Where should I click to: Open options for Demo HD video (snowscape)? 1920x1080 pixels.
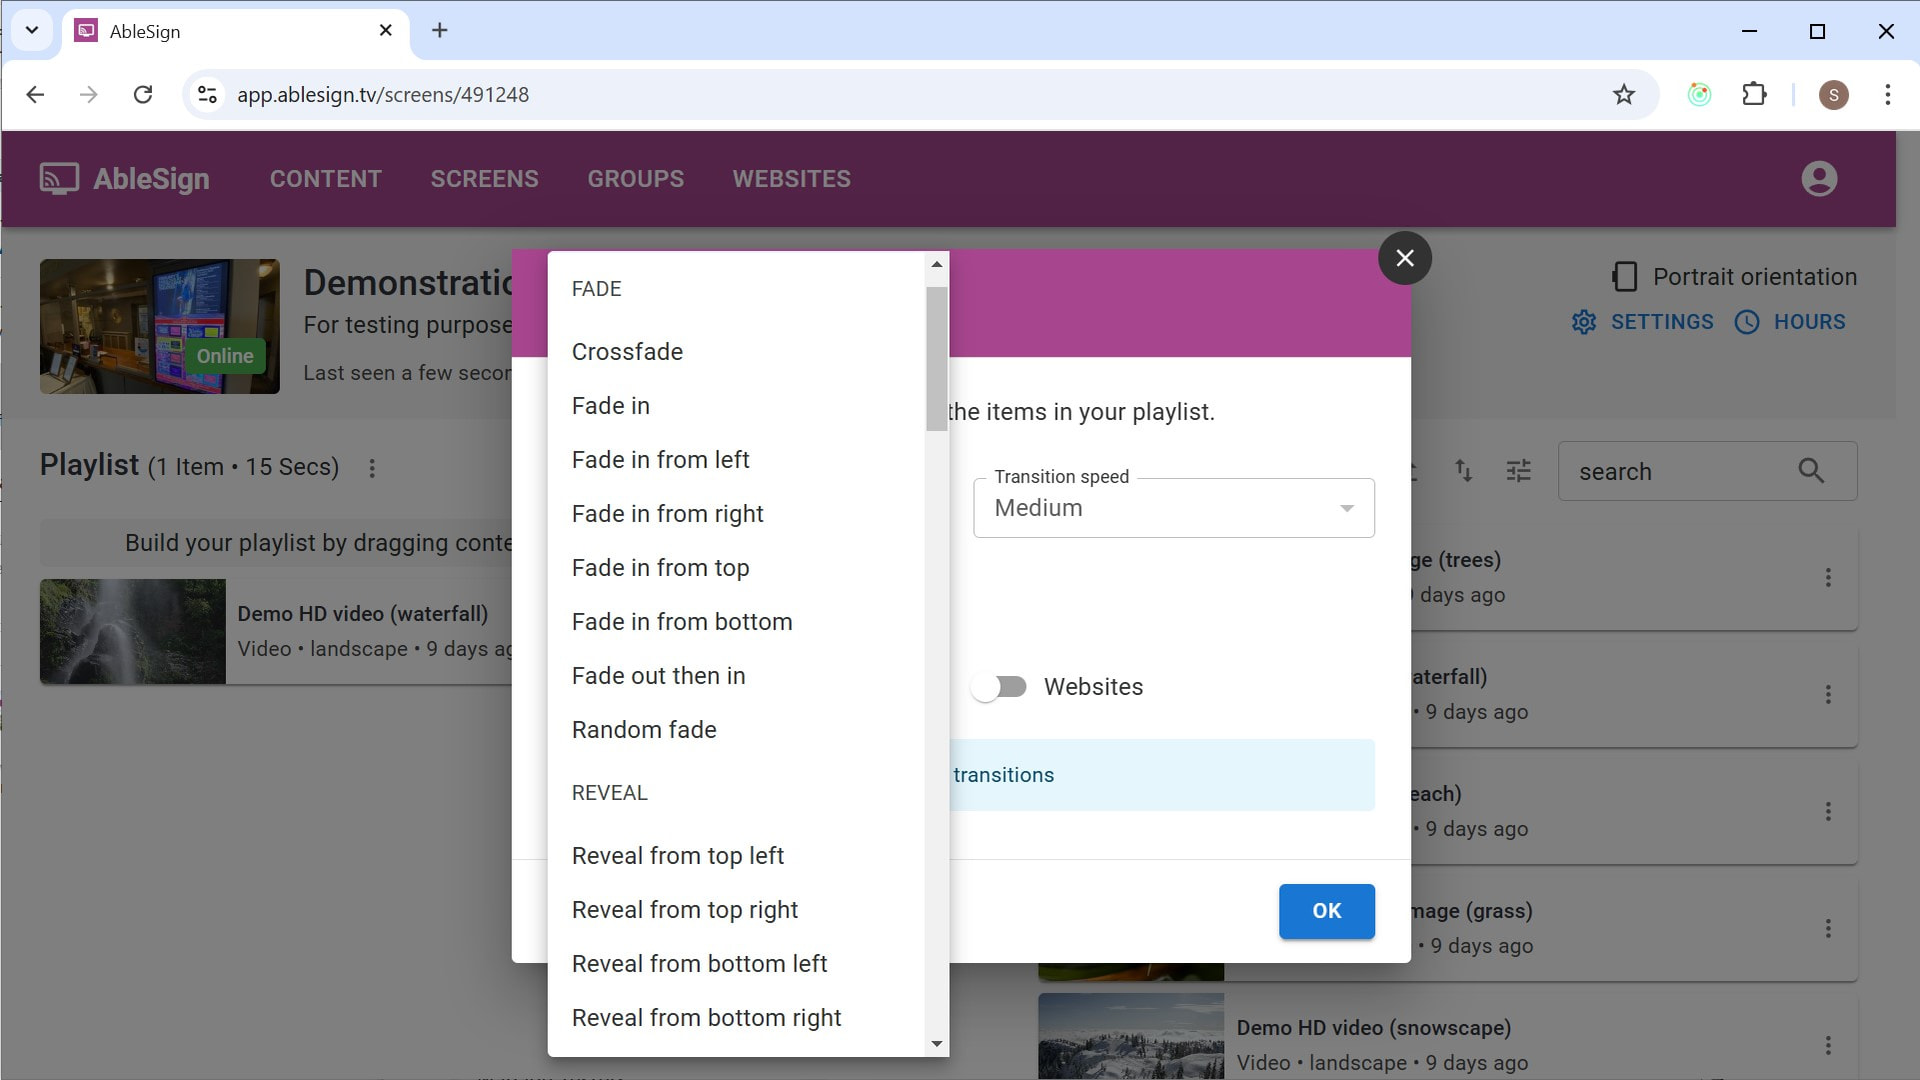click(x=1828, y=1045)
